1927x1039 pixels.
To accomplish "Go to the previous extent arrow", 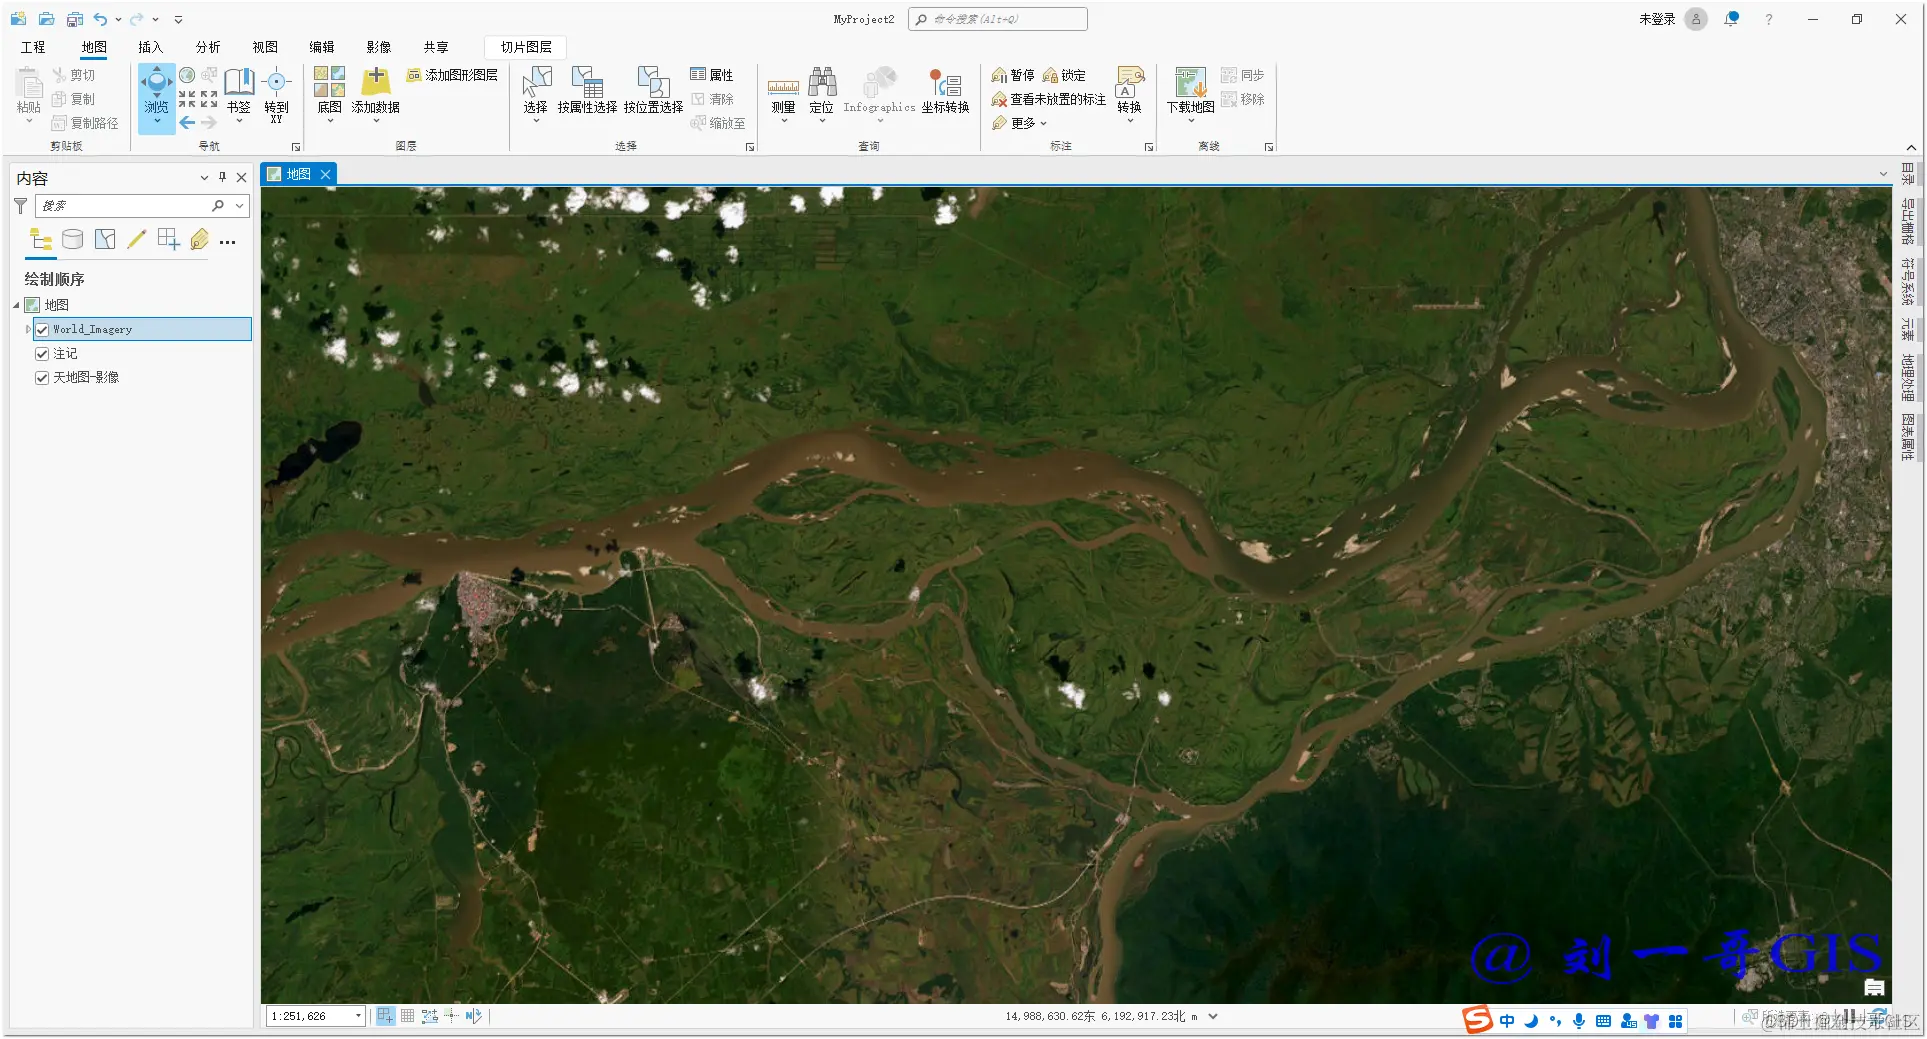I will click(187, 123).
